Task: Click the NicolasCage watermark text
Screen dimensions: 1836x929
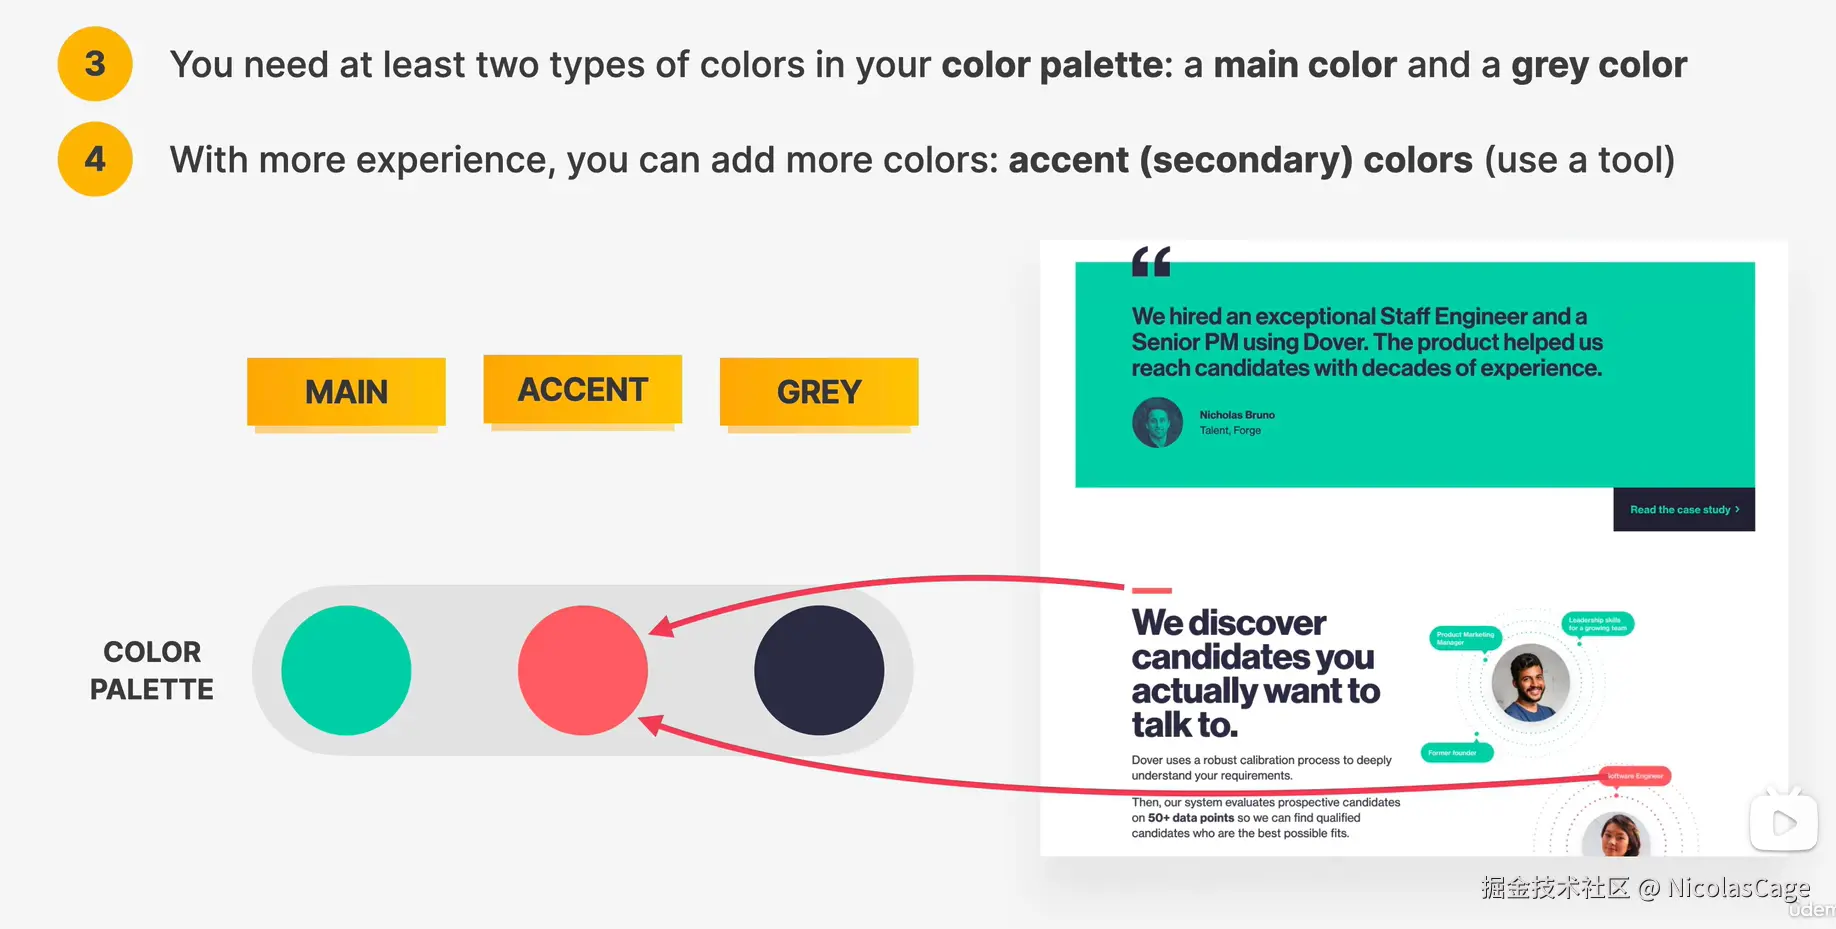Action: [1738, 888]
